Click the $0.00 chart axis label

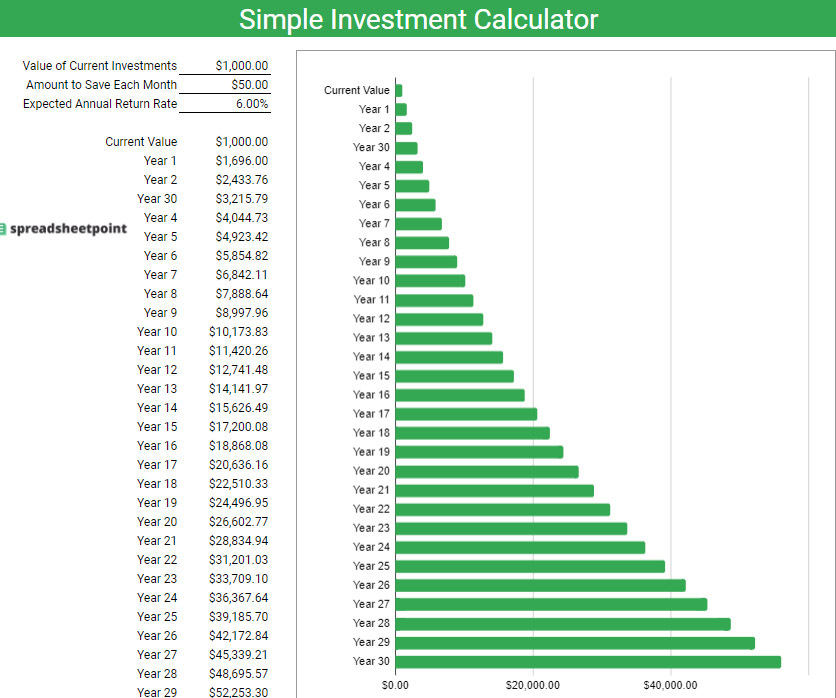[396, 685]
